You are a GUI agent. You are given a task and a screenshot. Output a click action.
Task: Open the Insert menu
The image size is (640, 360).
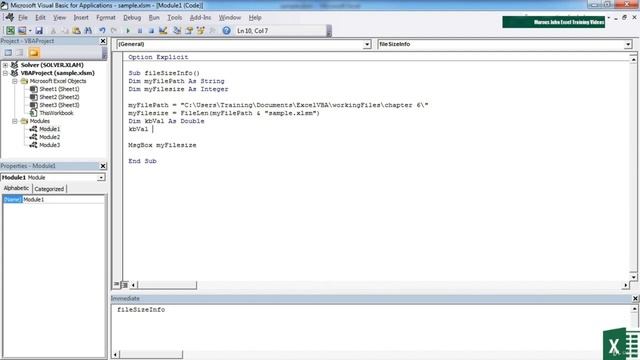pyautogui.click(x=81, y=18)
